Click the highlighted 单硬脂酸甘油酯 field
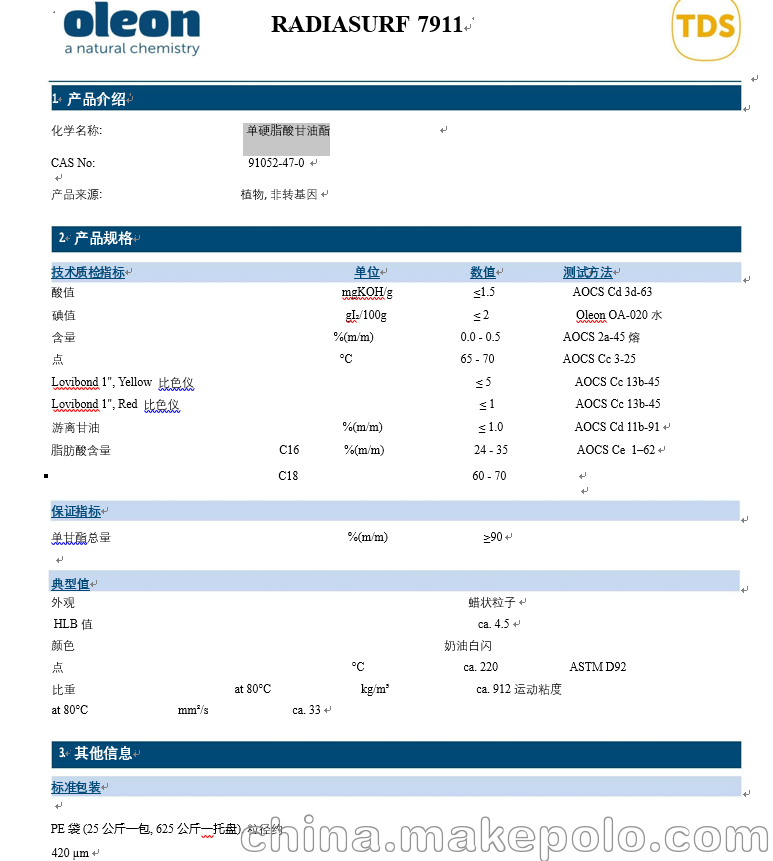 point(287,138)
